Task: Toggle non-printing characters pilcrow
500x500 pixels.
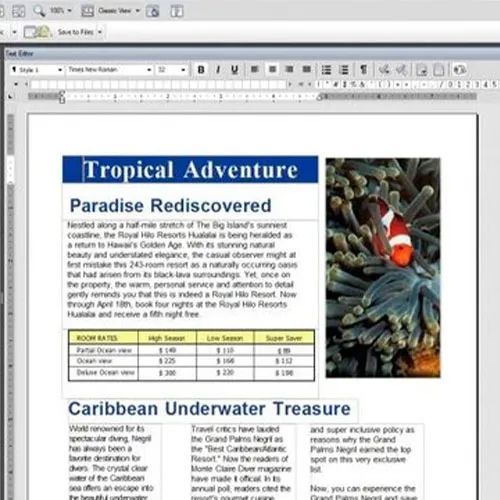Action: coord(364,70)
